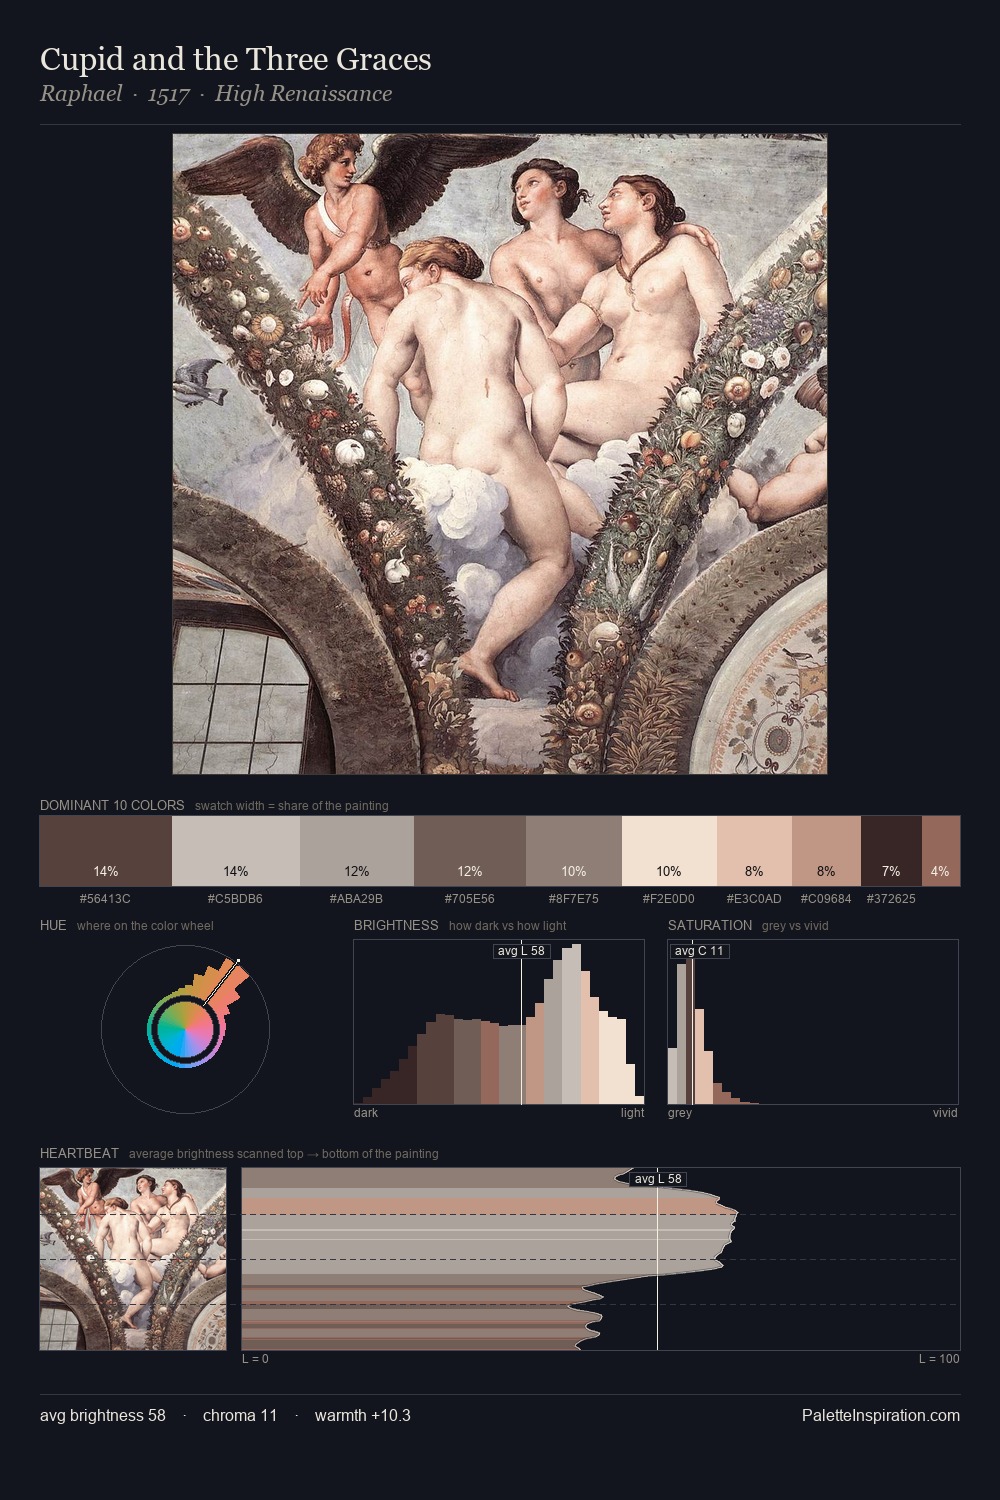Choose the #372625 darkest swatch
The height and width of the screenshot is (1500, 1000).
[891, 851]
